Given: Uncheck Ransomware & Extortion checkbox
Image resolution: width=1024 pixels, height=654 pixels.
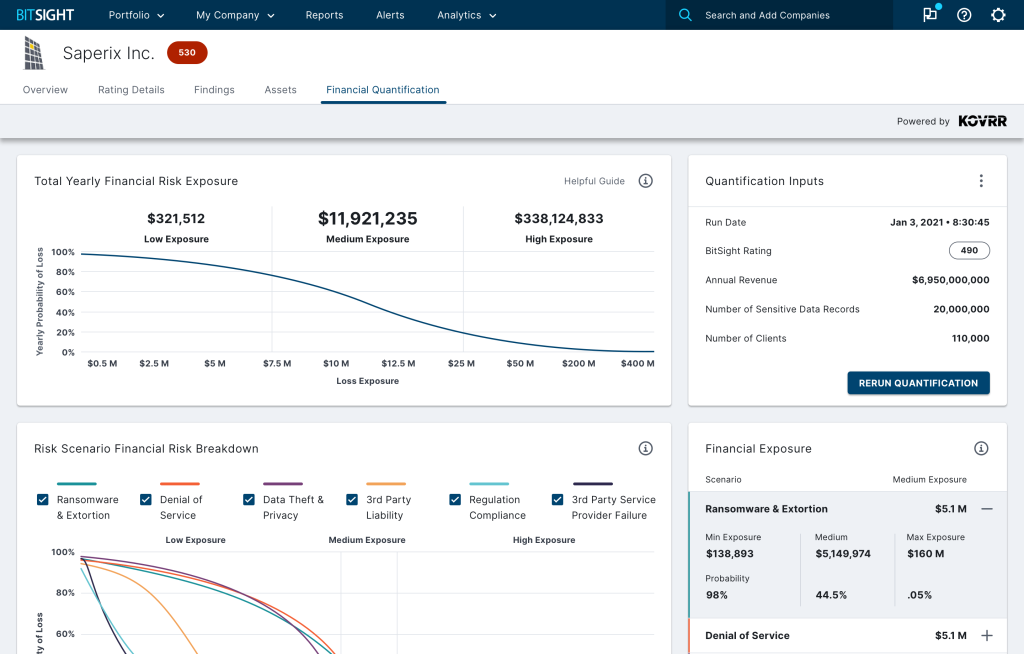Looking at the screenshot, I should tap(43, 500).
